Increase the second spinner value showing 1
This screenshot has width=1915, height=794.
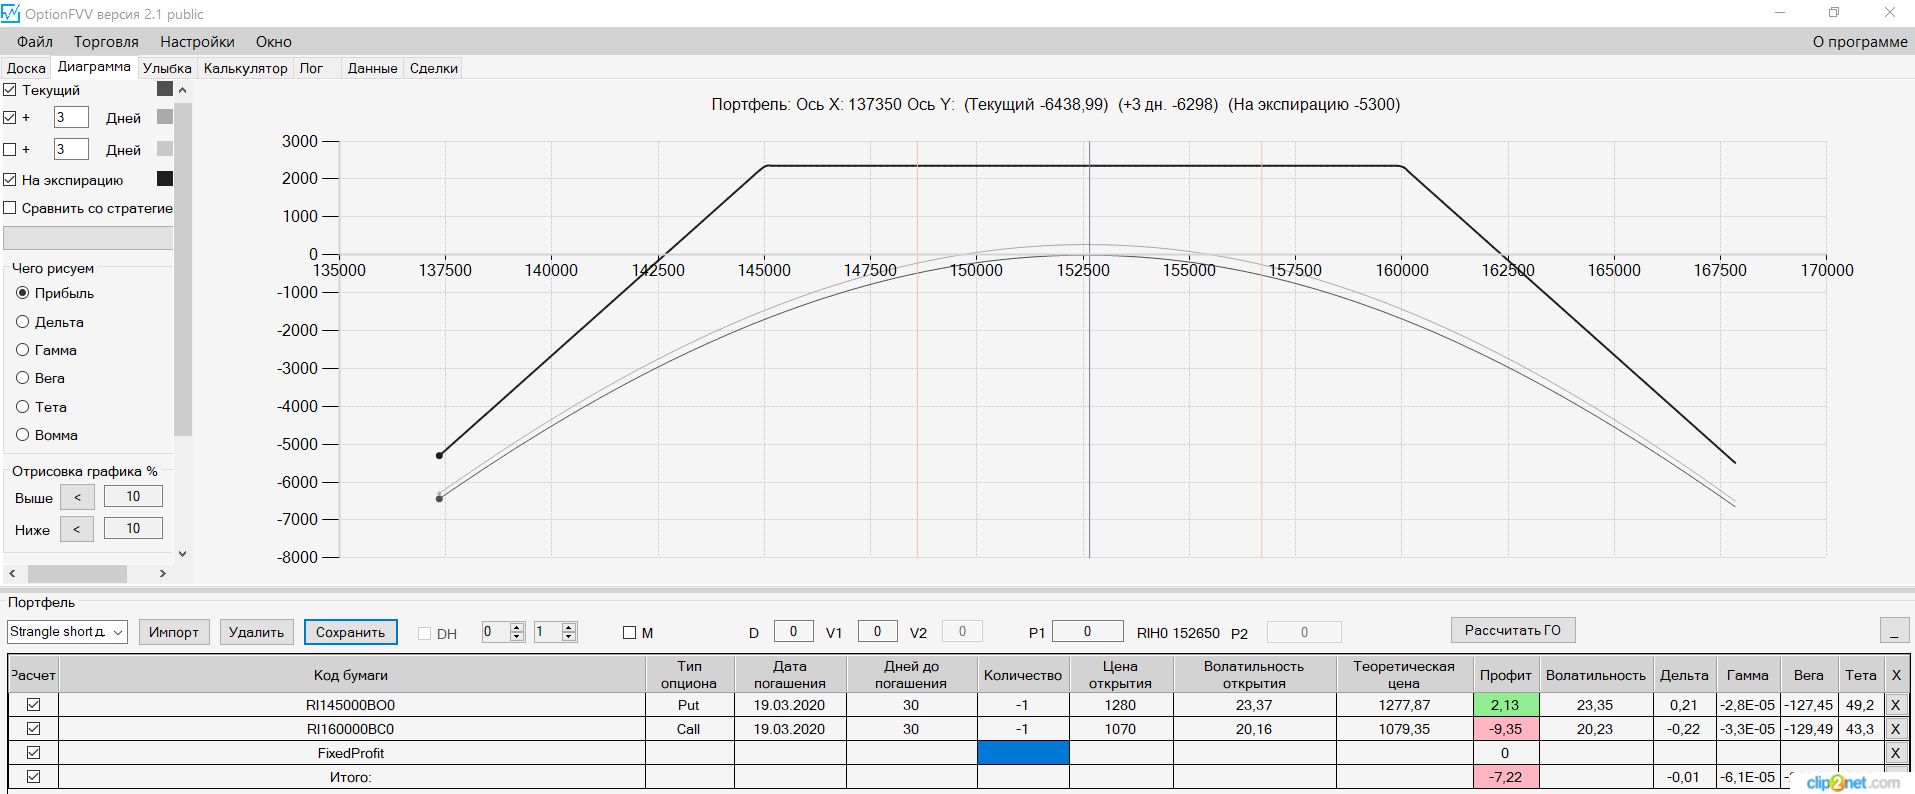[x=569, y=627]
